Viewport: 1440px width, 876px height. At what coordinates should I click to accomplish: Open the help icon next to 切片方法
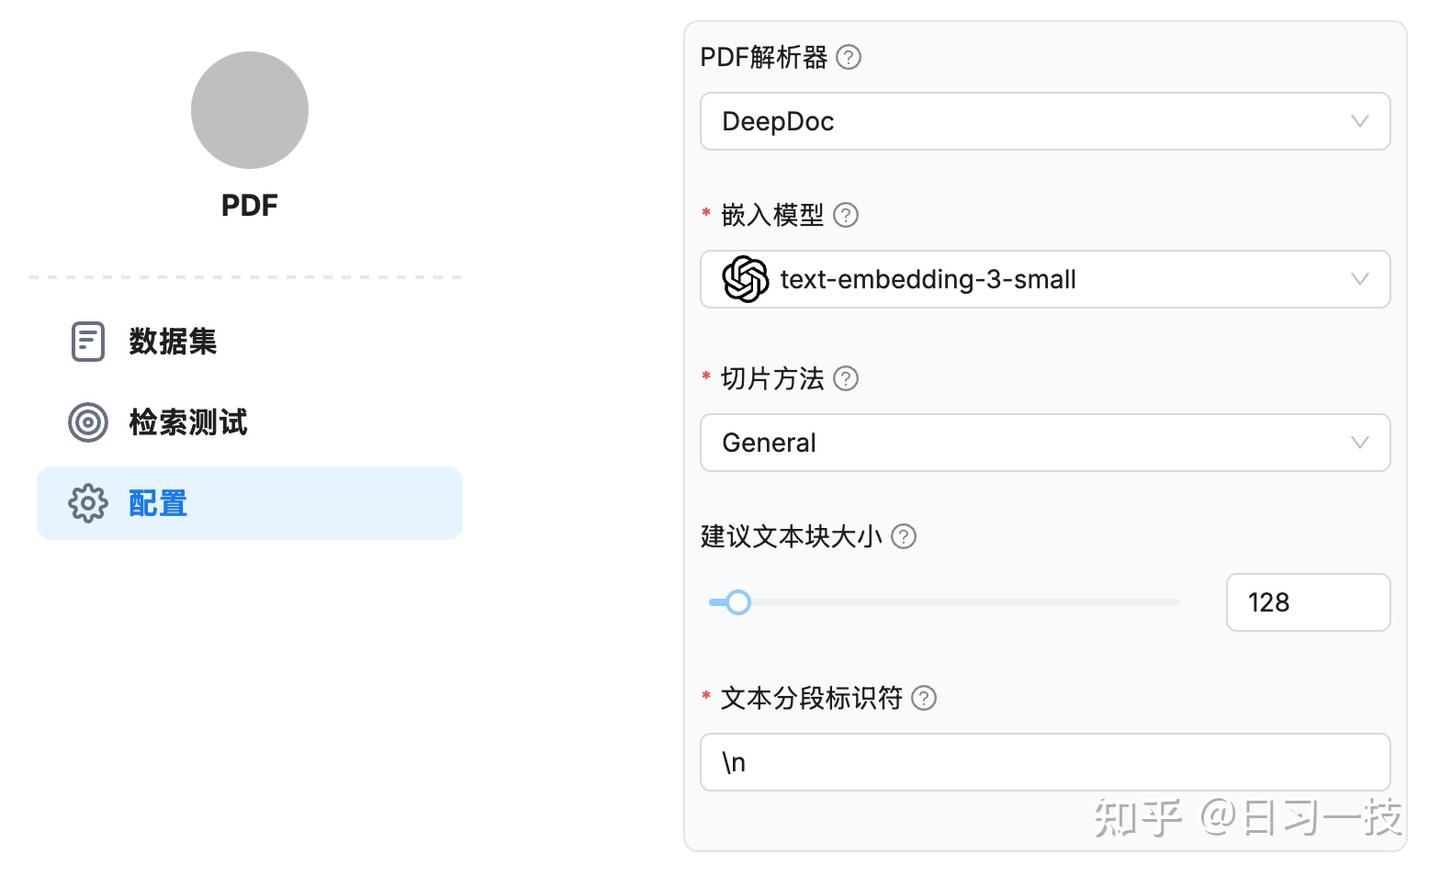(x=845, y=379)
